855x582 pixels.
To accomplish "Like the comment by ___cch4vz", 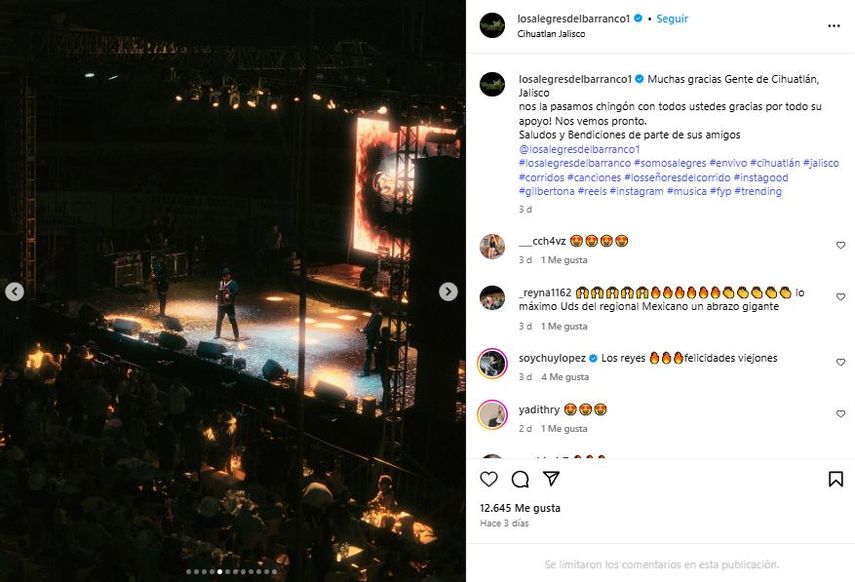I will tap(840, 245).
